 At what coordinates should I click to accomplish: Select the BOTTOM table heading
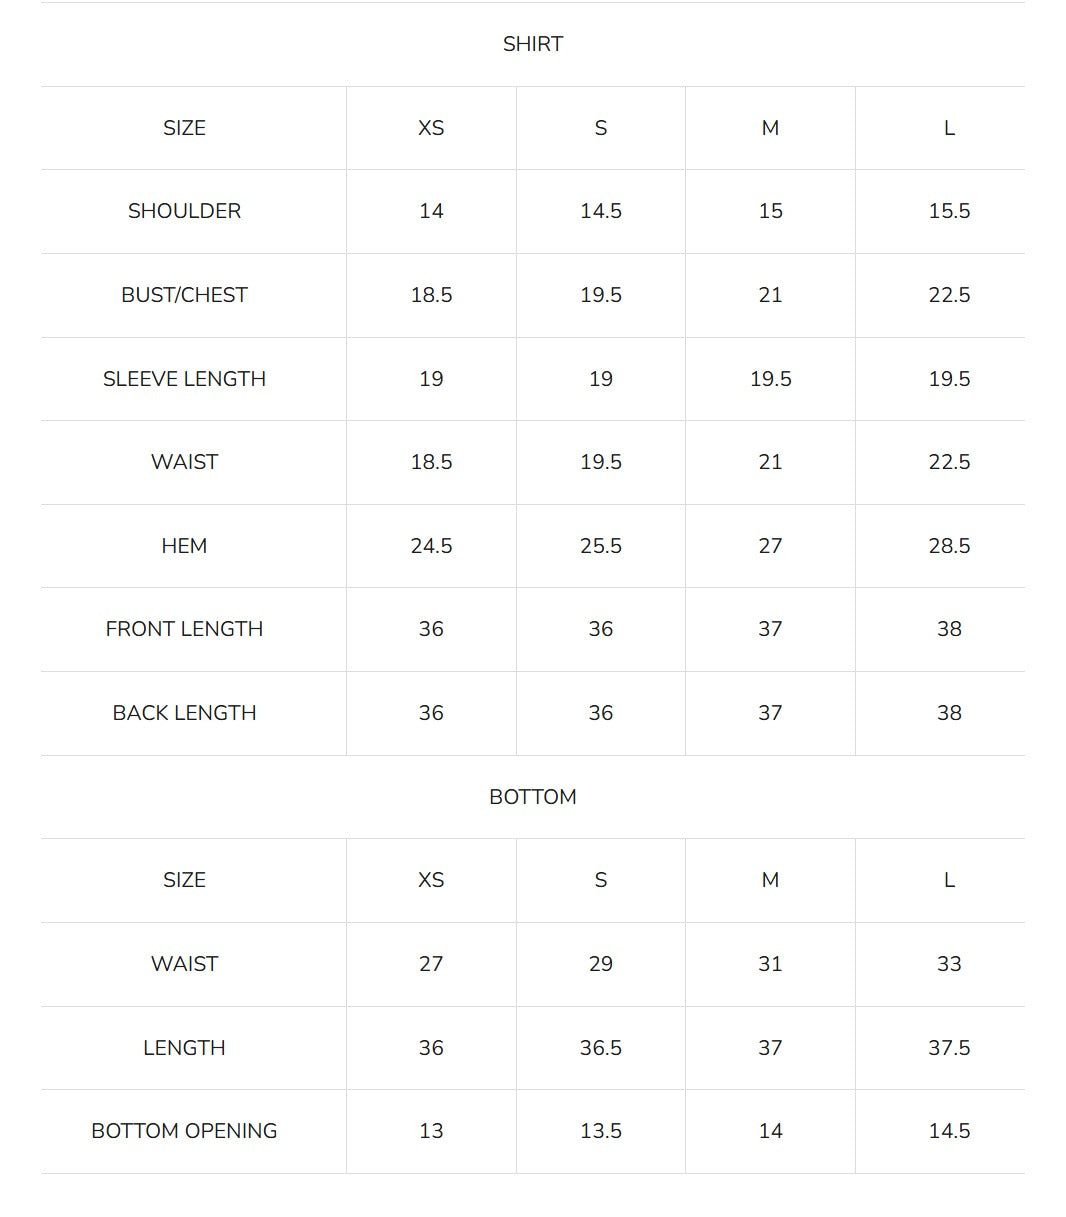(533, 797)
